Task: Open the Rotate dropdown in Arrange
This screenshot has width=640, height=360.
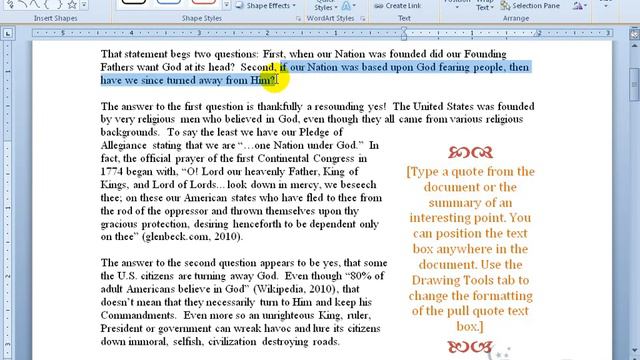Action: 580,5
